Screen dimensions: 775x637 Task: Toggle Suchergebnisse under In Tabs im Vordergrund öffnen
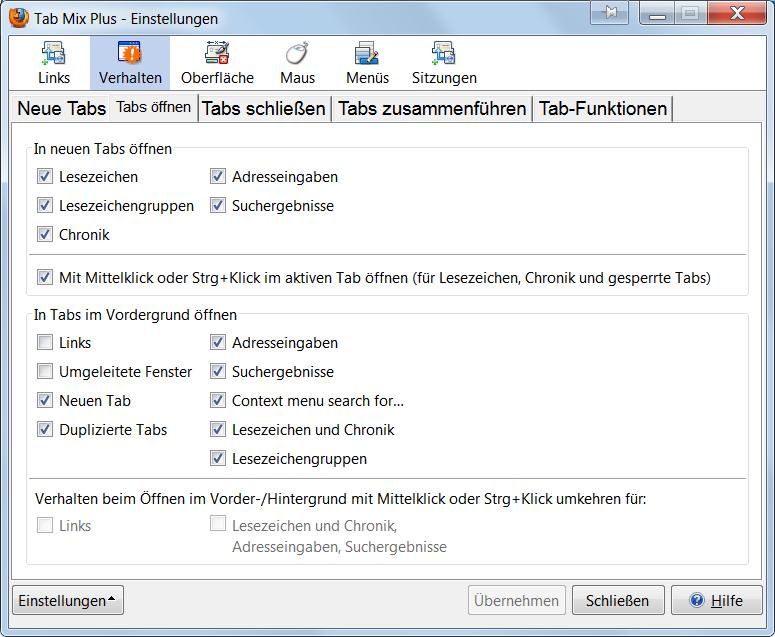click(x=218, y=371)
